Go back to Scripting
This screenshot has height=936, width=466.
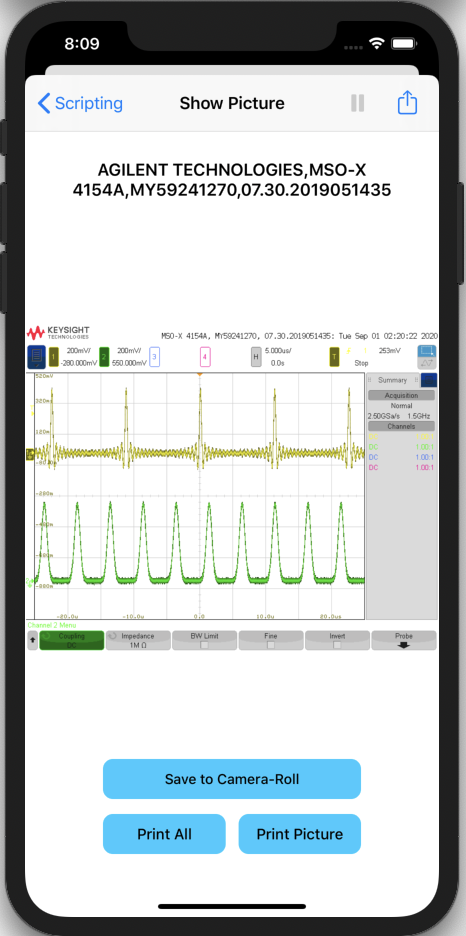click(x=80, y=103)
